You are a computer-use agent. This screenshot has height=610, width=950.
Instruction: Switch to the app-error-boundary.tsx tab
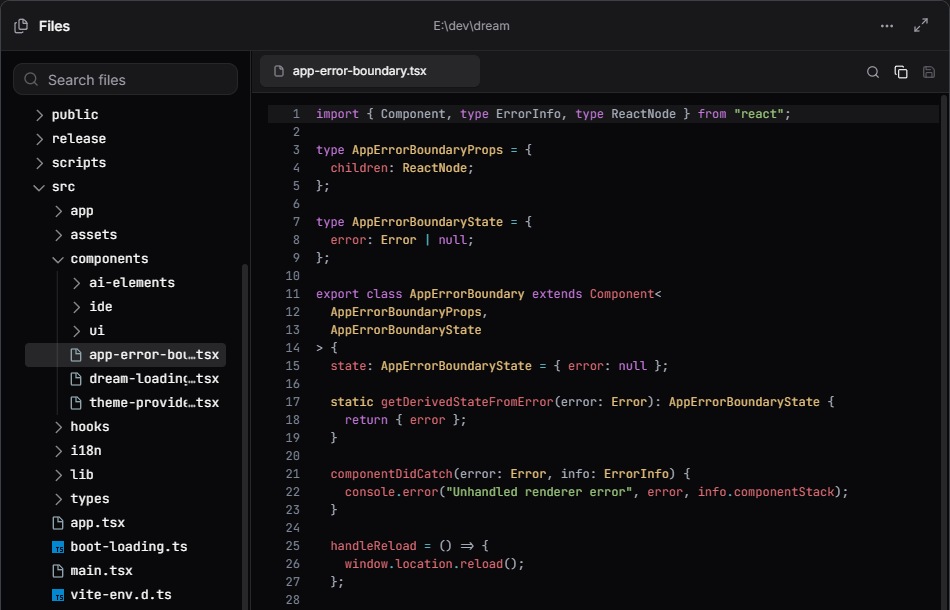point(370,71)
